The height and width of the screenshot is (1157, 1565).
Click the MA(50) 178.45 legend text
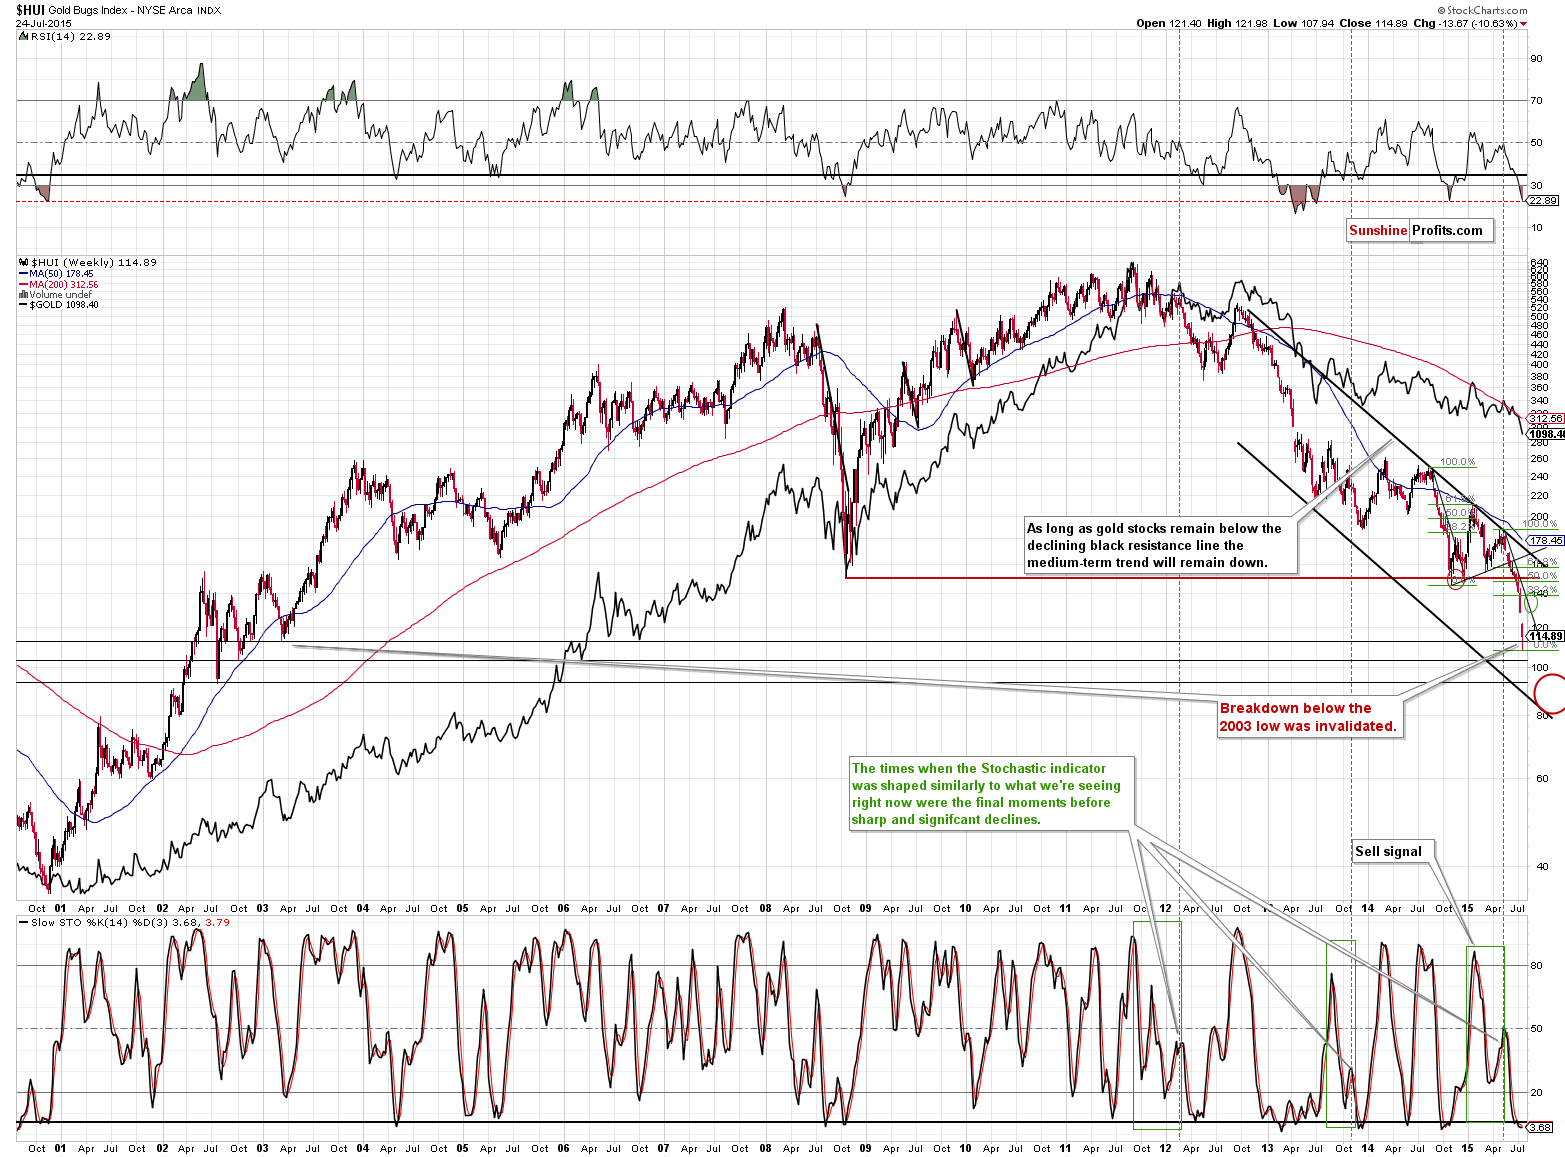point(61,273)
